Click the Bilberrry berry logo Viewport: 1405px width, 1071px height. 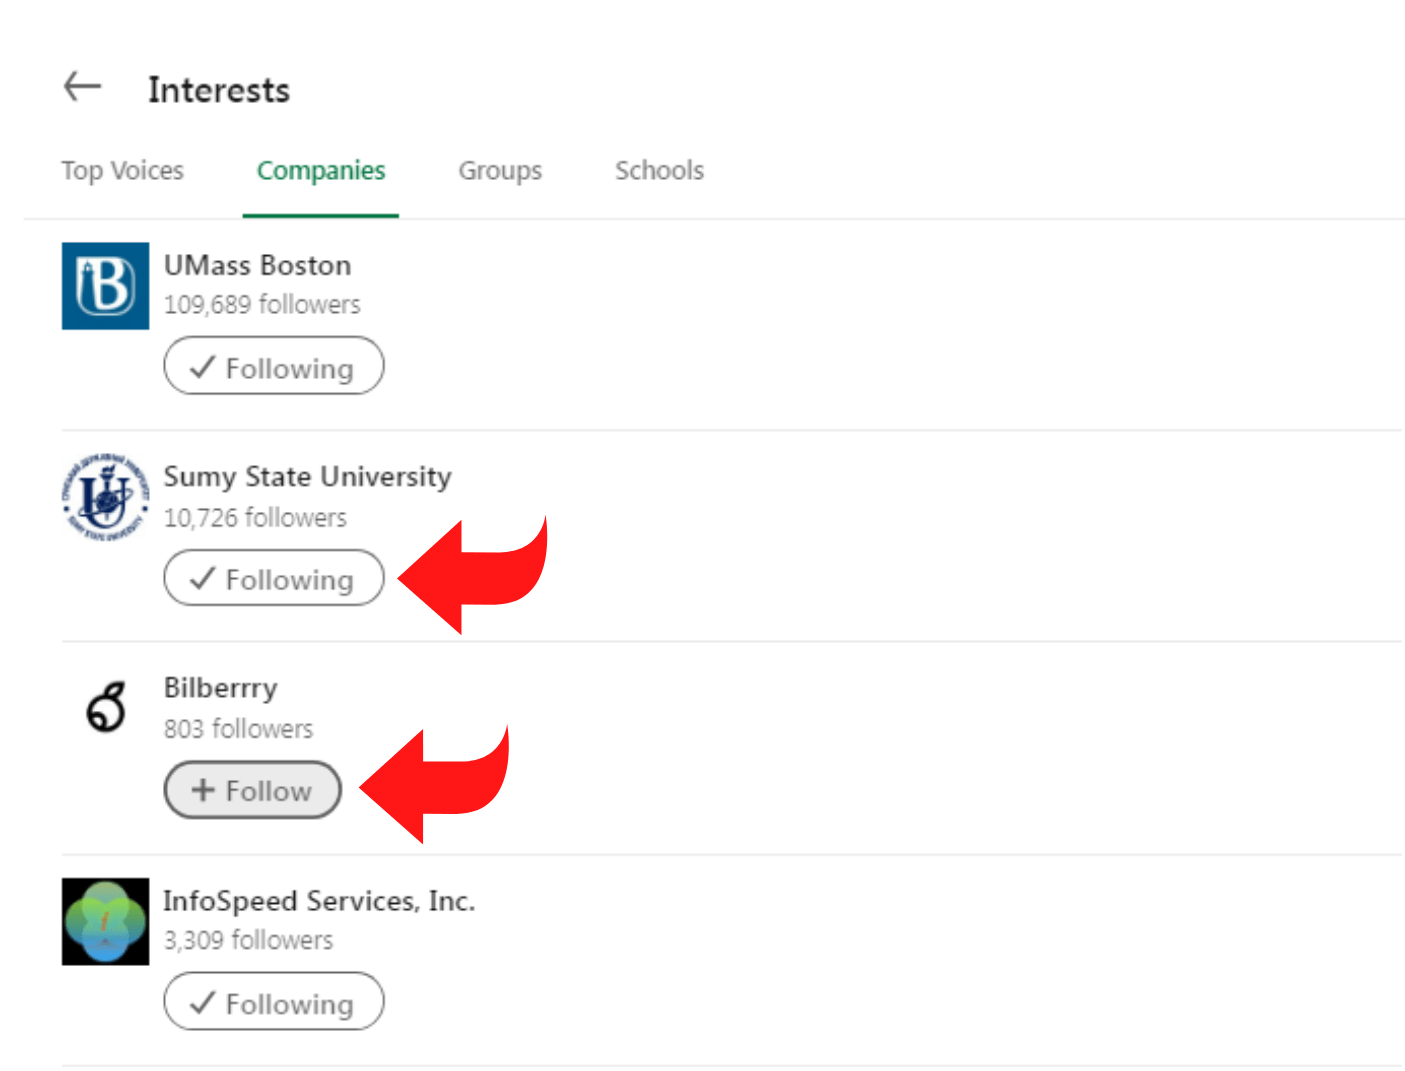pyautogui.click(x=106, y=708)
